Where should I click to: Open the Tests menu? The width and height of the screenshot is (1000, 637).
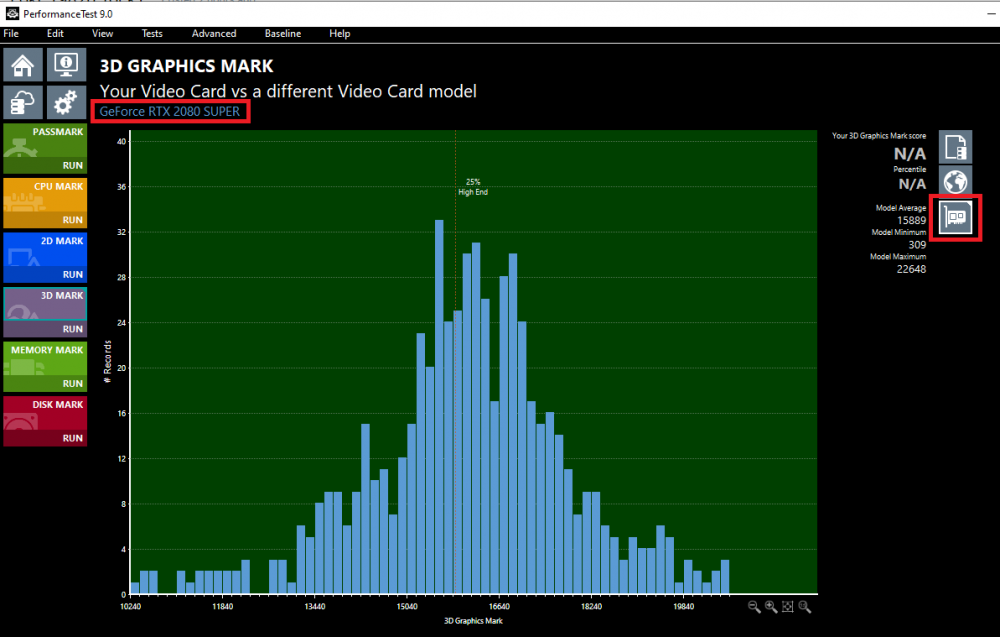pos(152,34)
